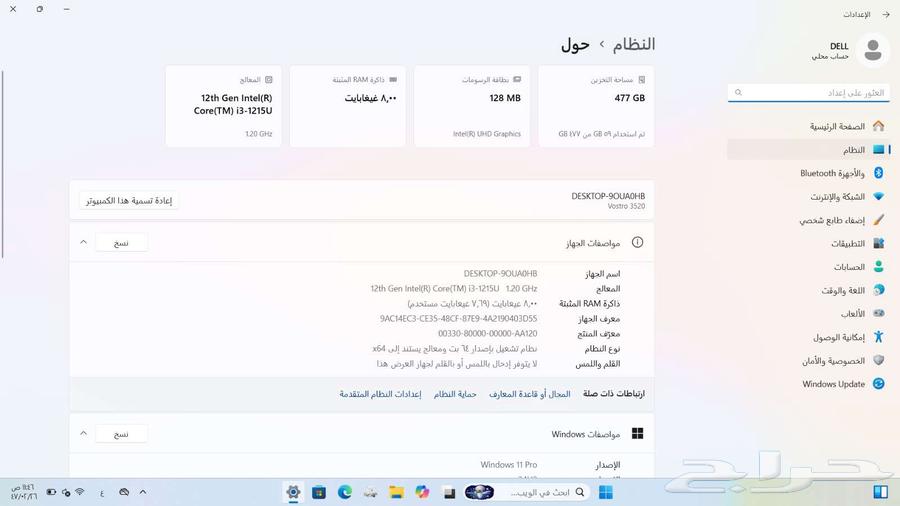Open Privacy and security (الخصوصية والأمان)
Image resolution: width=900 pixels, height=506 pixels.
[x=809, y=361]
